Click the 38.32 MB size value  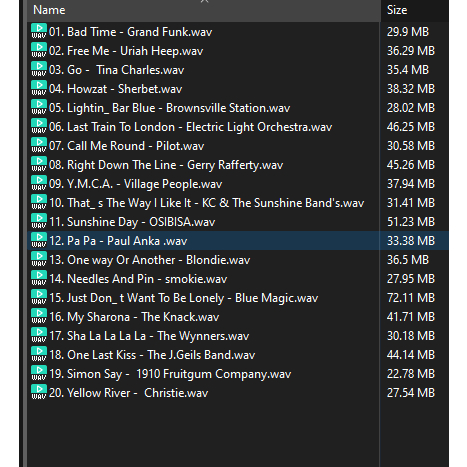click(x=411, y=89)
